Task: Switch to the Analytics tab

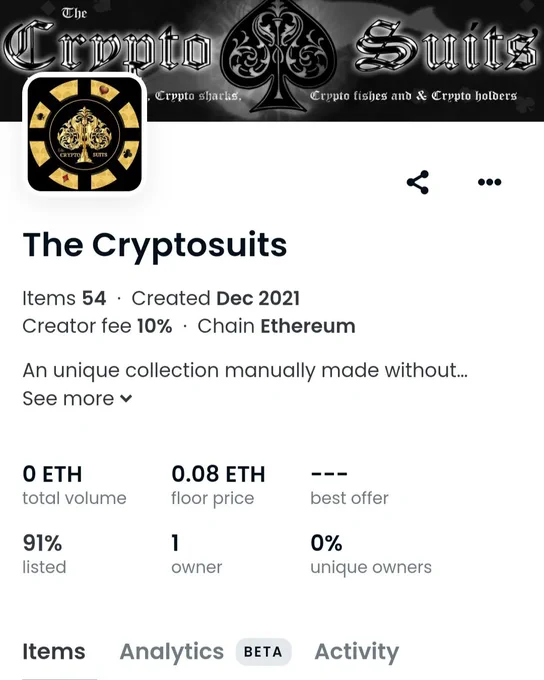Action: pos(172,652)
